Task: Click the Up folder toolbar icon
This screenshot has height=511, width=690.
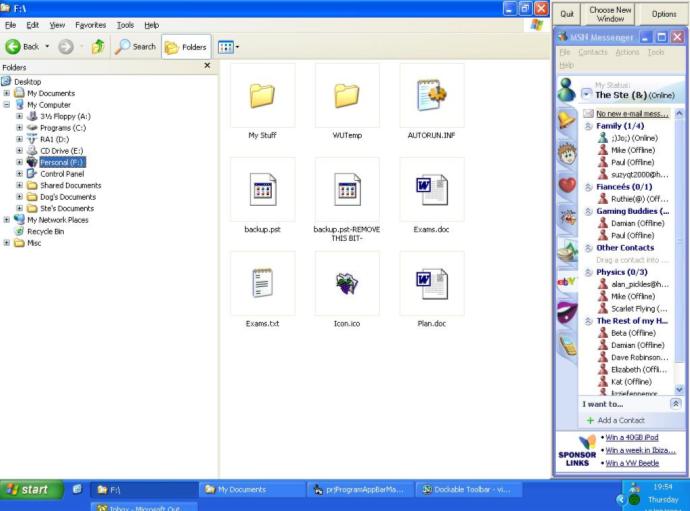Action: 97,47
